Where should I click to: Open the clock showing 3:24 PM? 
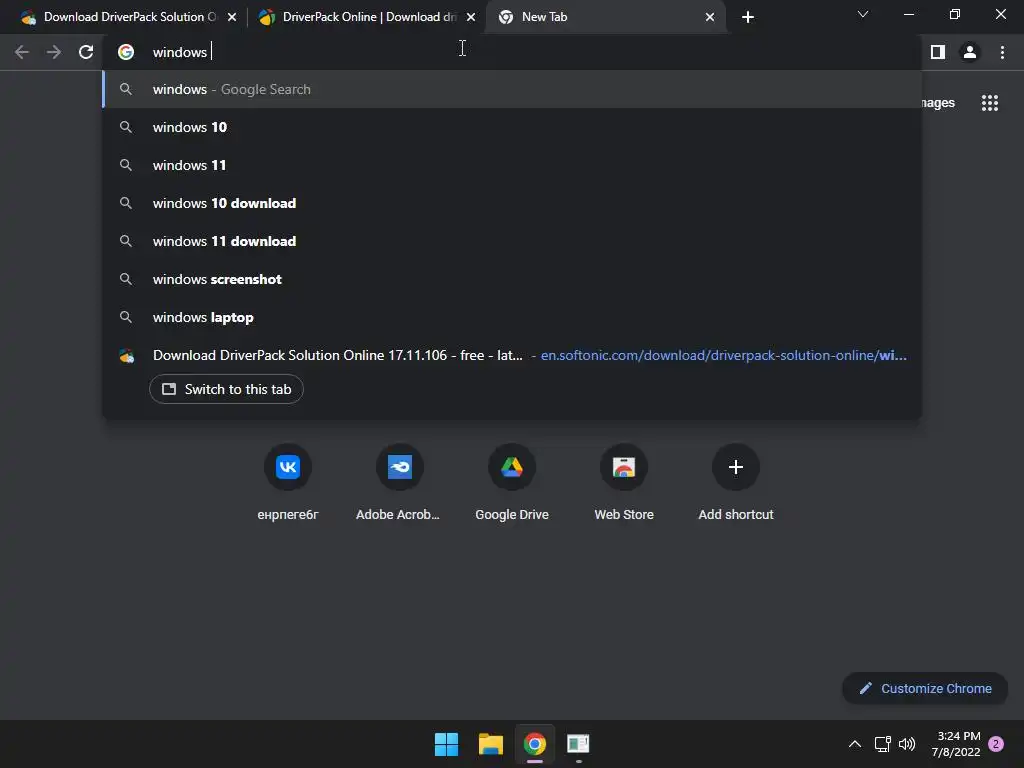(x=955, y=744)
